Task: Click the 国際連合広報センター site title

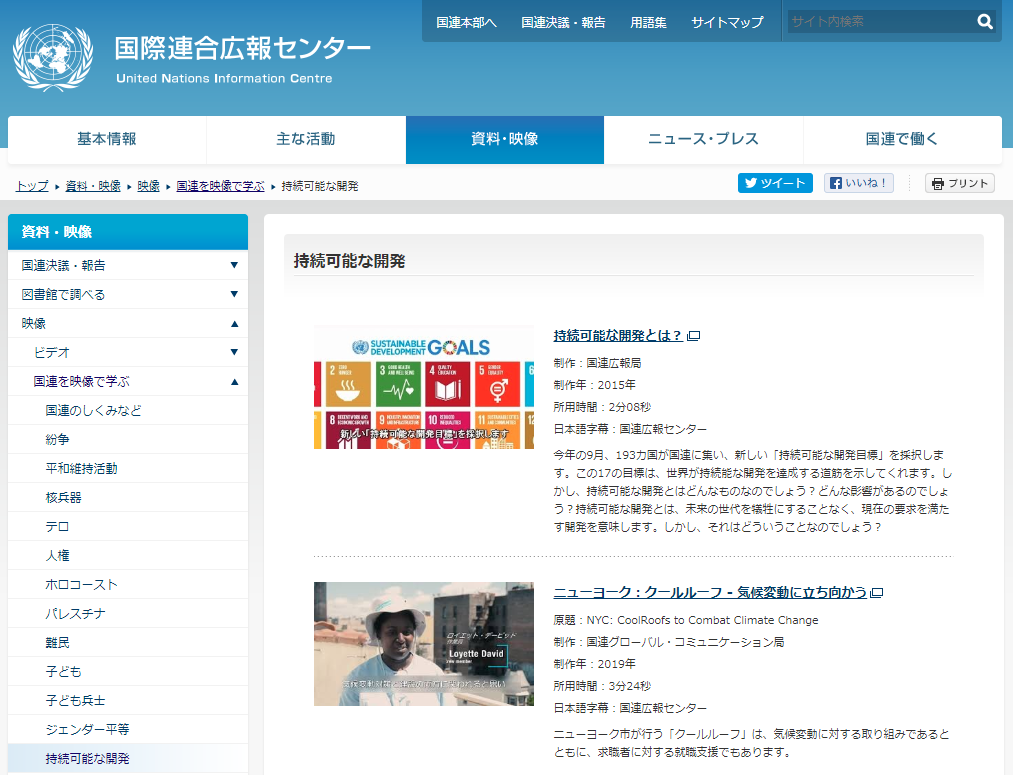Action: pos(243,48)
